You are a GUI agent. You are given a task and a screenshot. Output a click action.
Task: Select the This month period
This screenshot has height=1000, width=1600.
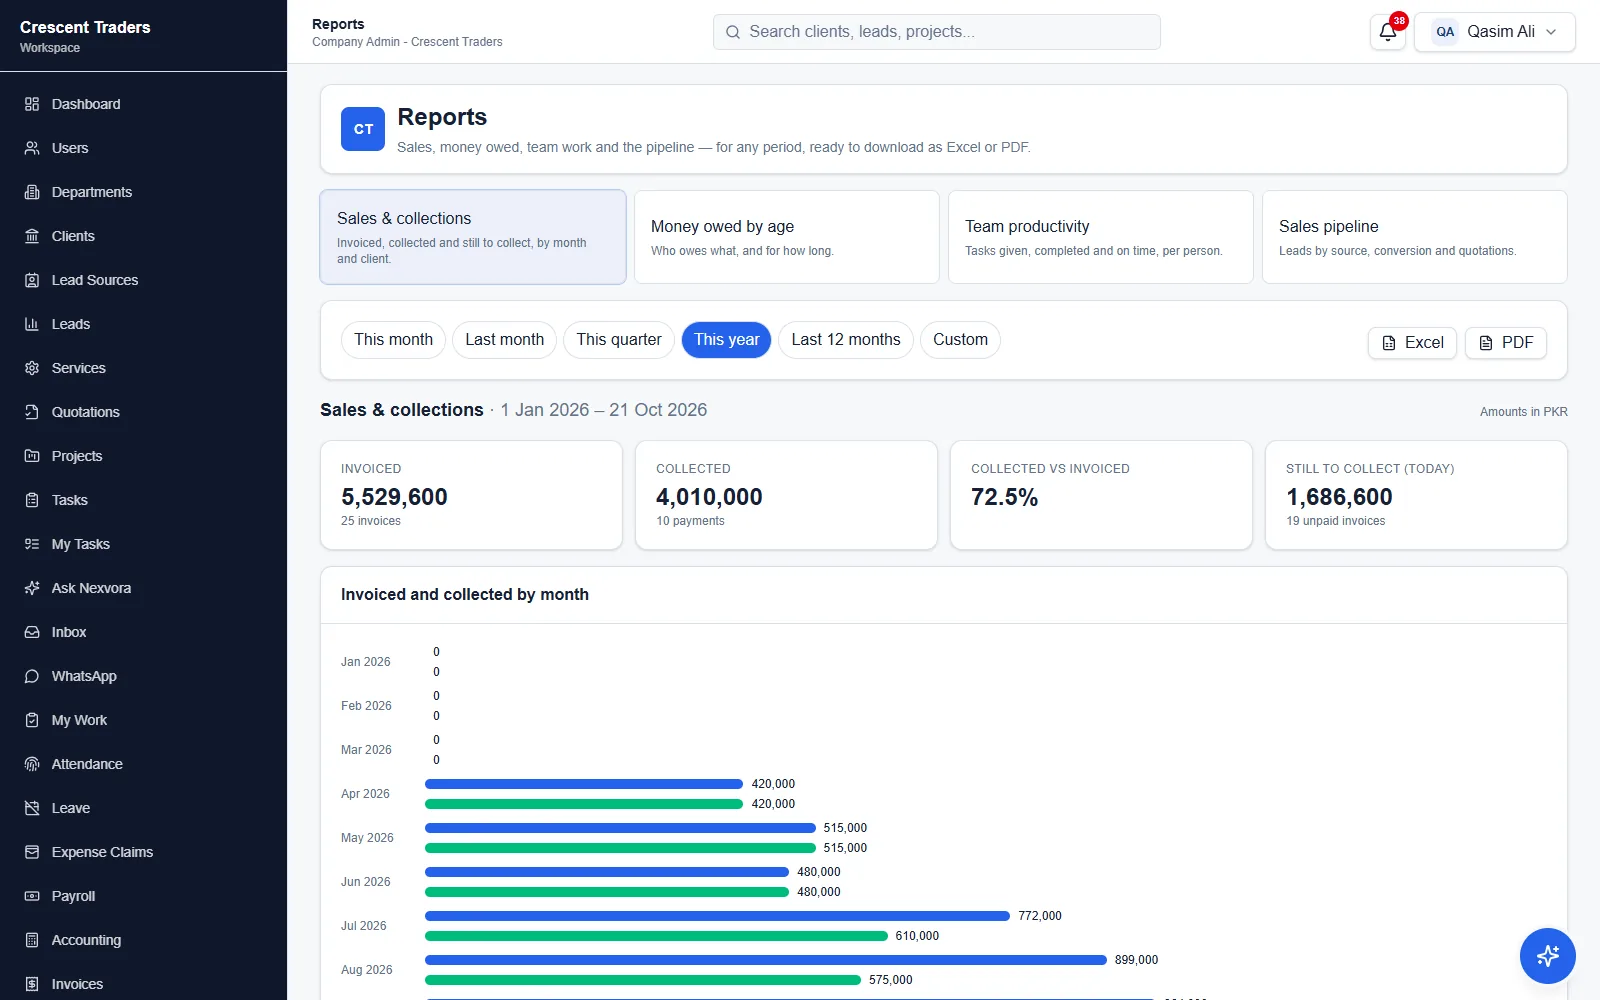click(x=393, y=340)
